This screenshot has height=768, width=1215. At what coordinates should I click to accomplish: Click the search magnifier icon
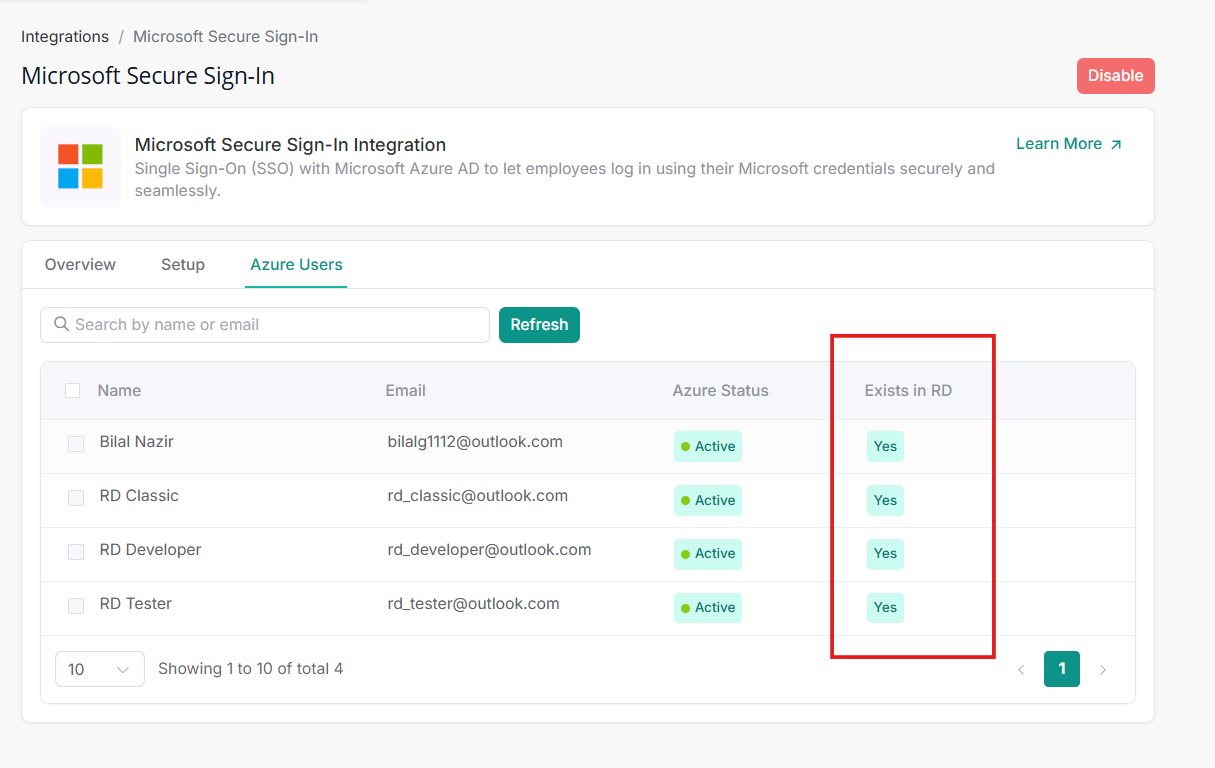coord(61,324)
